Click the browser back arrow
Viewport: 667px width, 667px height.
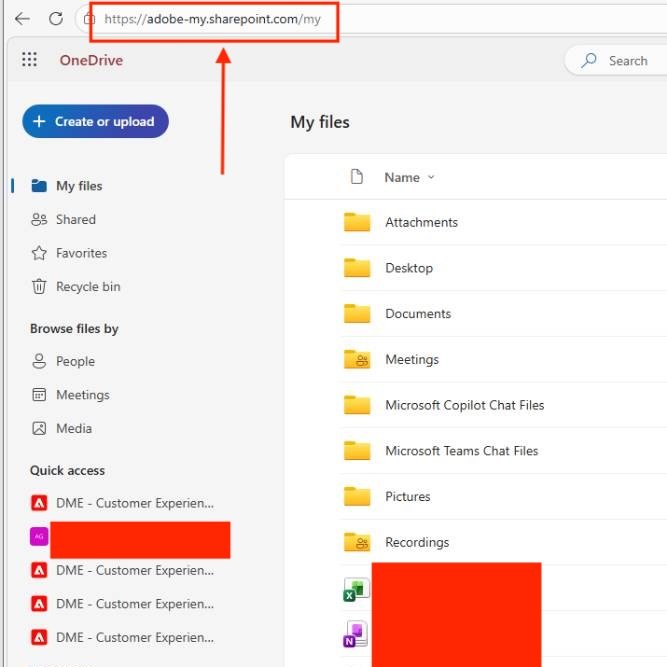coord(22,18)
